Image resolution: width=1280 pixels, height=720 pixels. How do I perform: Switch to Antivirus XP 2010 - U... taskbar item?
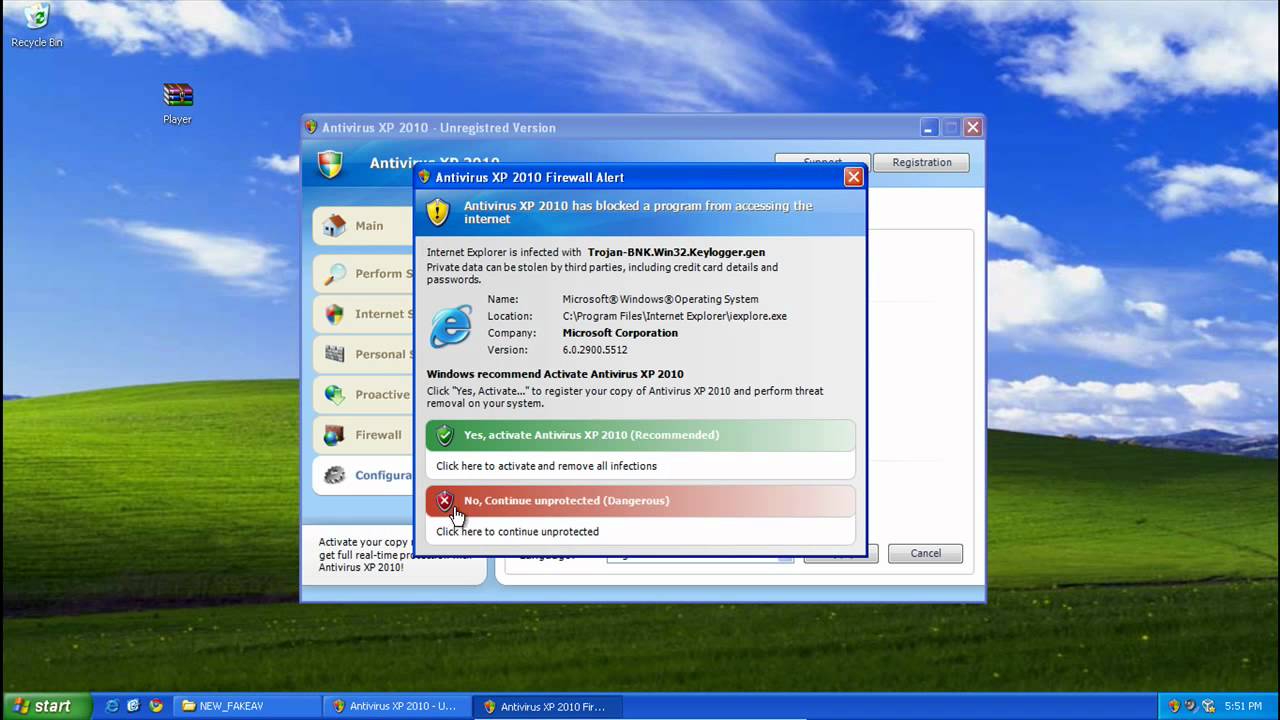click(x=397, y=706)
